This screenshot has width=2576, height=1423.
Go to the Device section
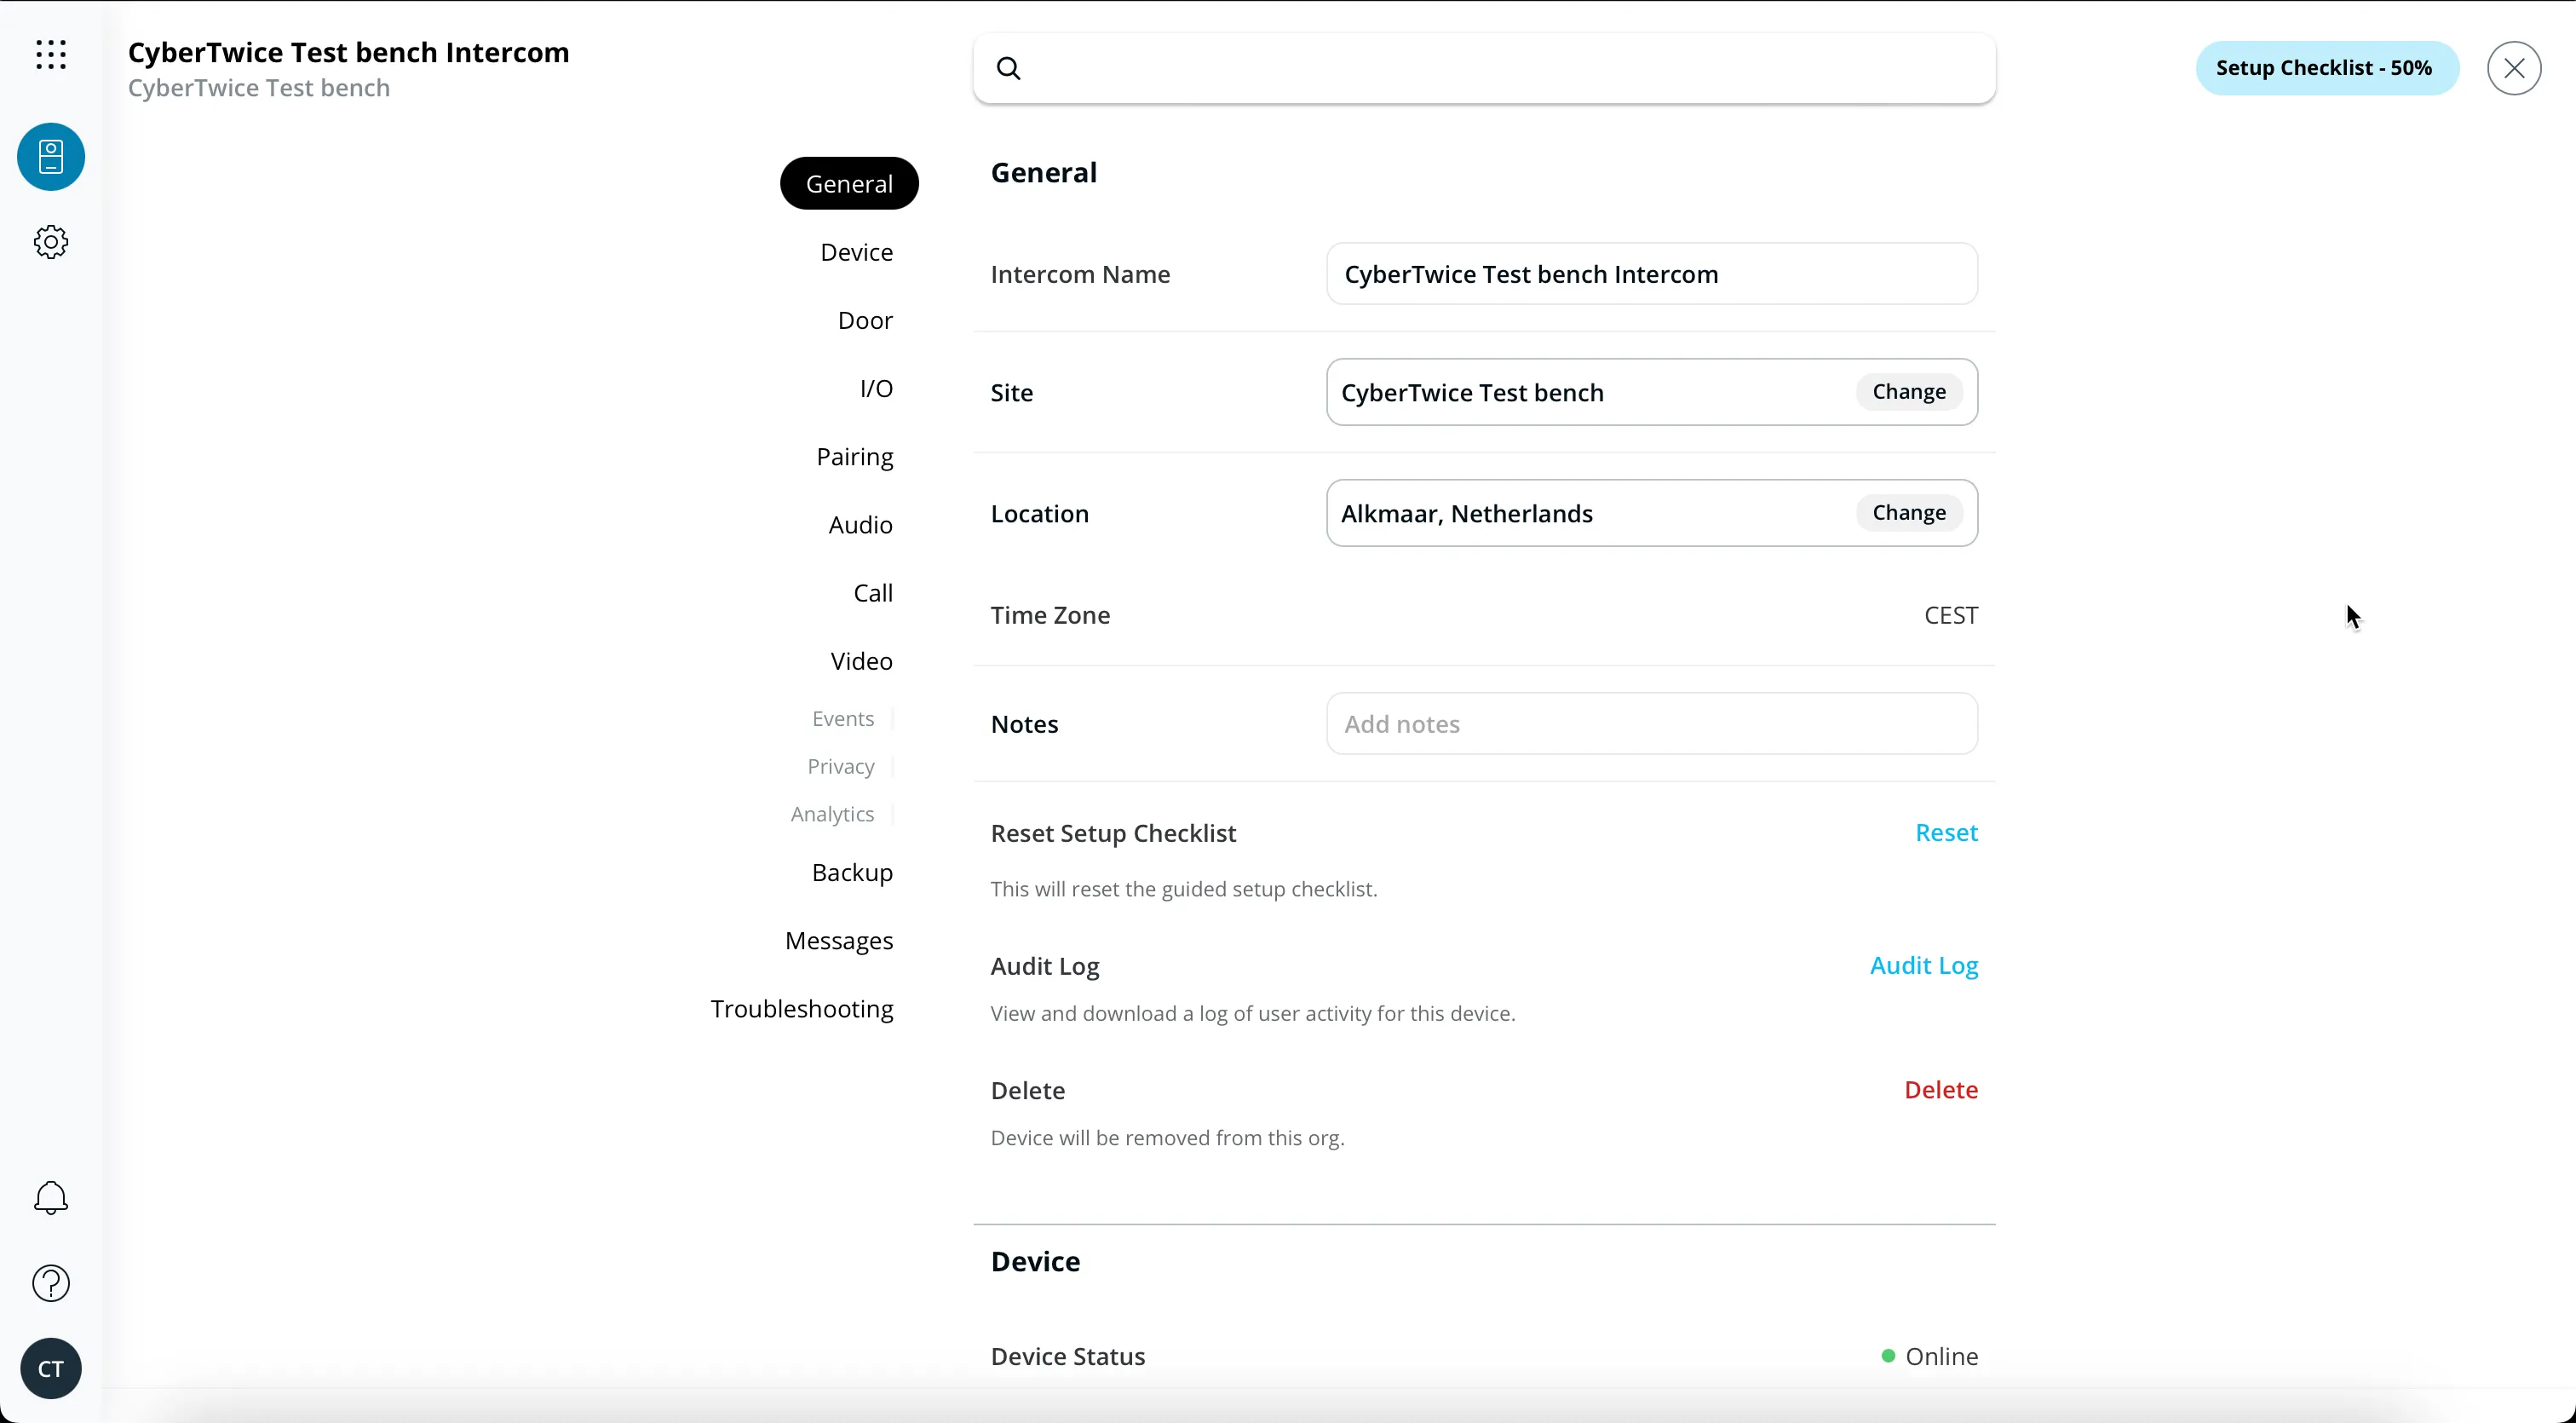tap(857, 252)
